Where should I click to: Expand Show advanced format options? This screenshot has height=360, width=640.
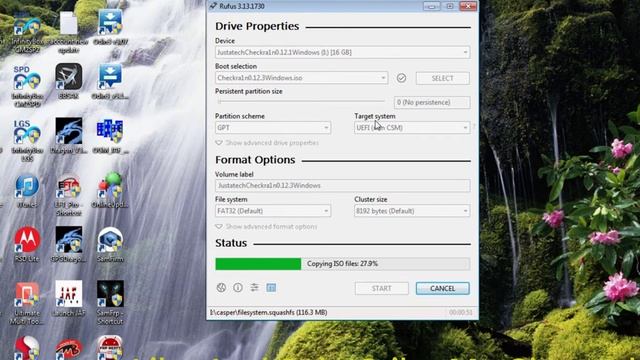[x=266, y=227]
